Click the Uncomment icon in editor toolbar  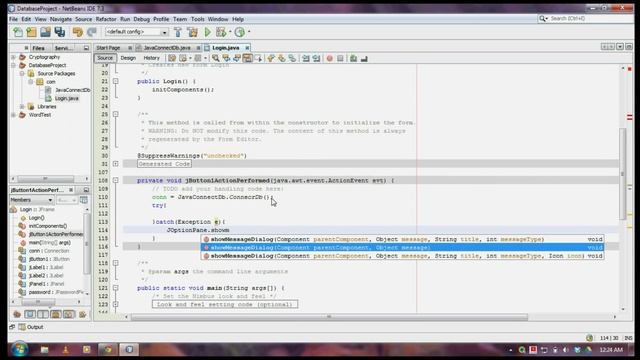point(364,58)
